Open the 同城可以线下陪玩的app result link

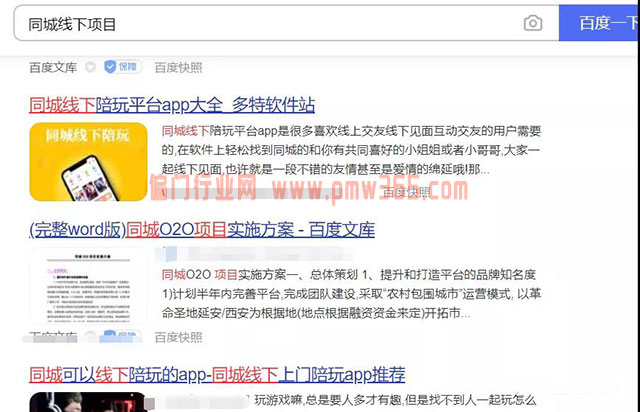coord(217,374)
